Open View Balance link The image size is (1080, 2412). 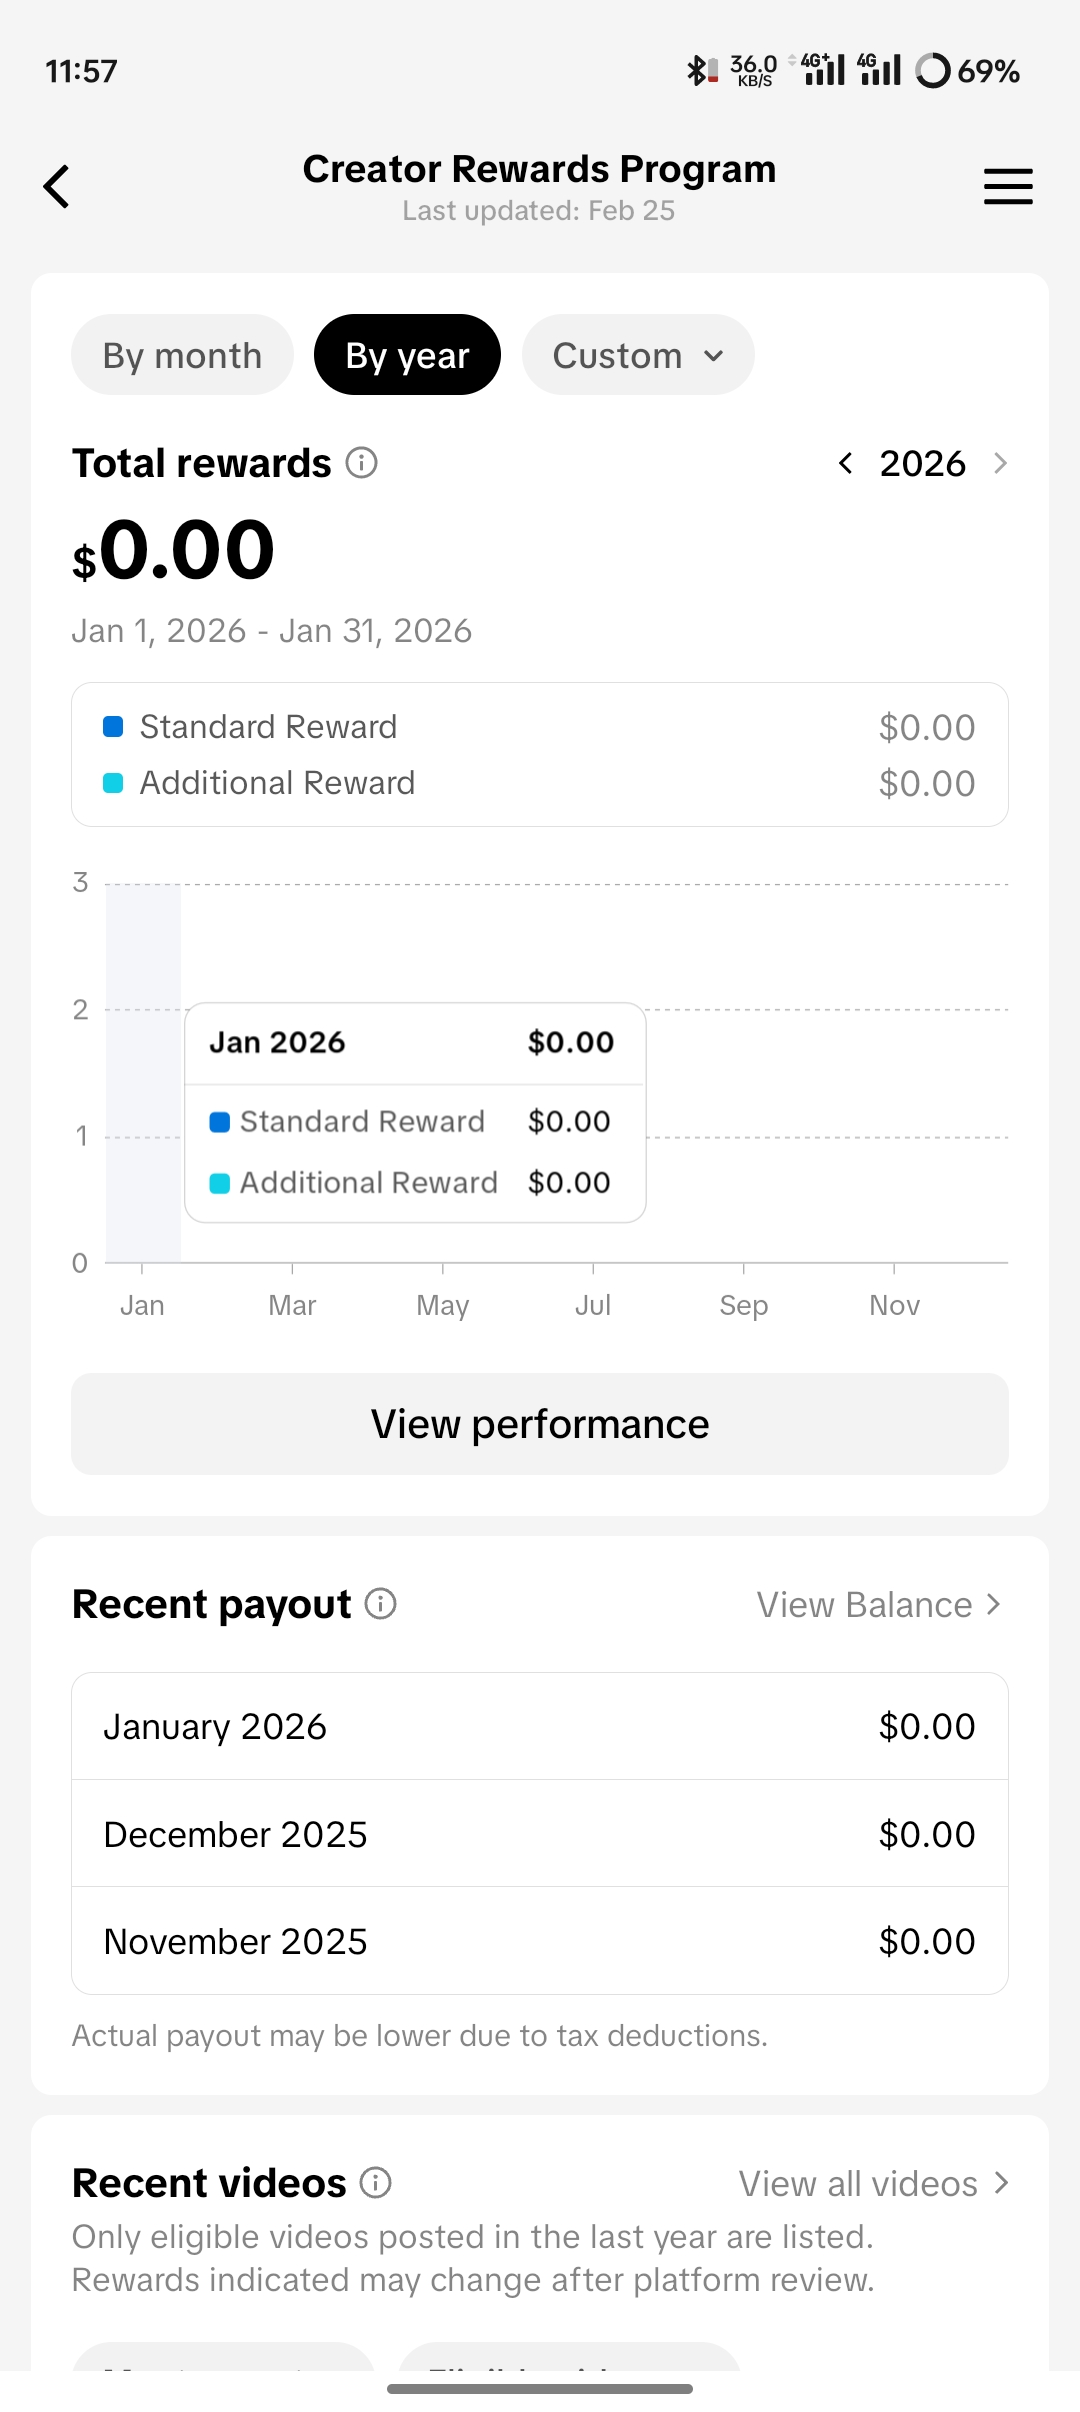pyautogui.click(x=878, y=1605)
